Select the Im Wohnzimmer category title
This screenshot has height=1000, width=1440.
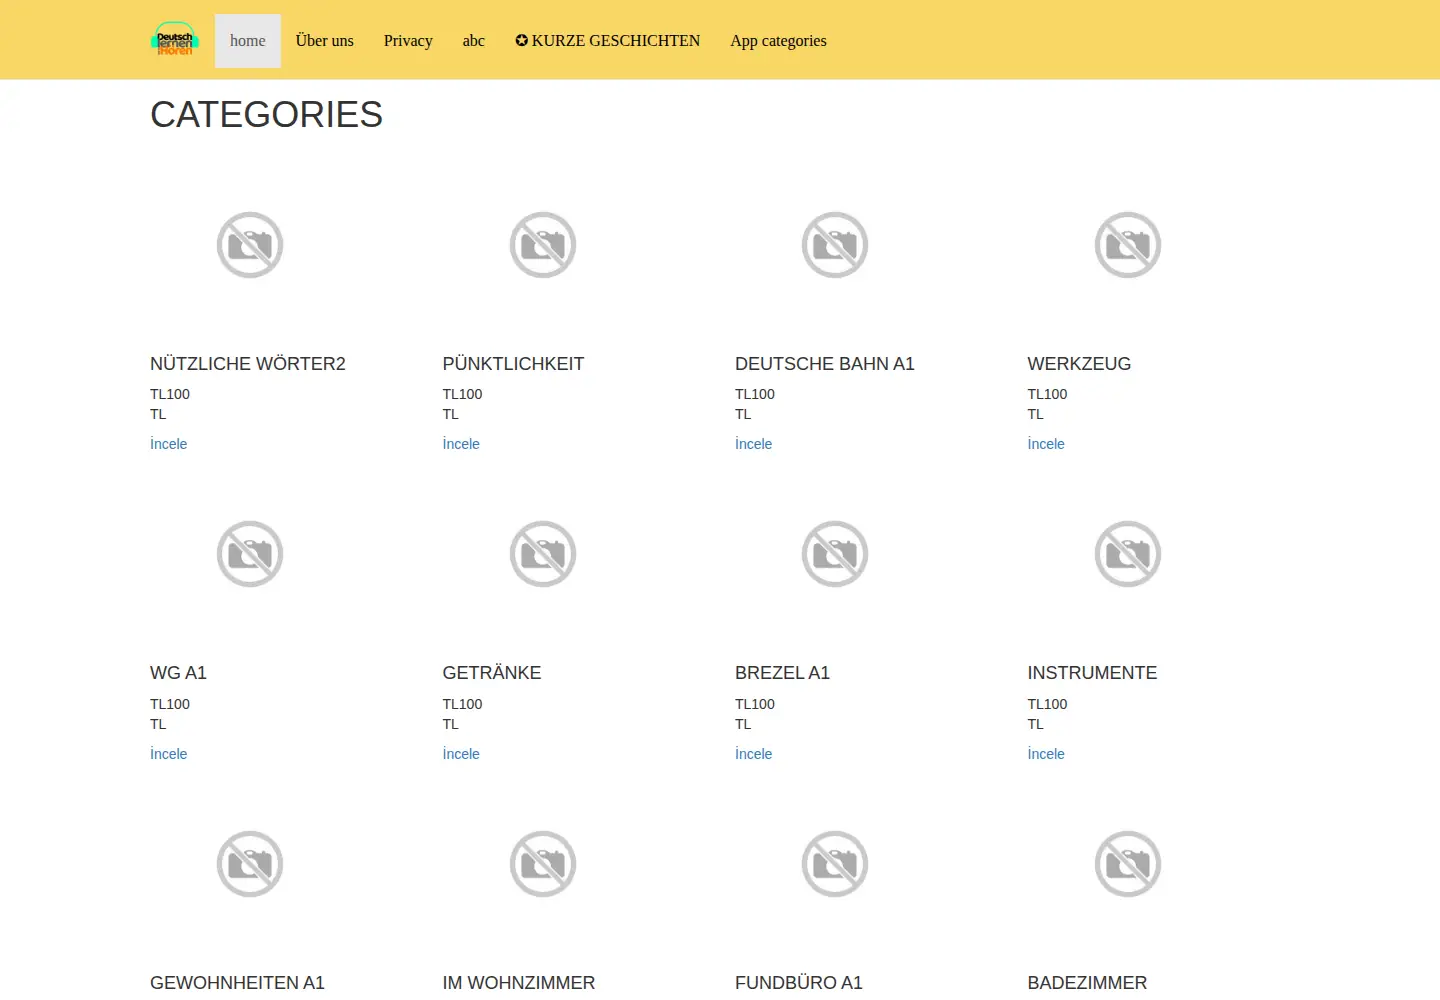(519, 983)
